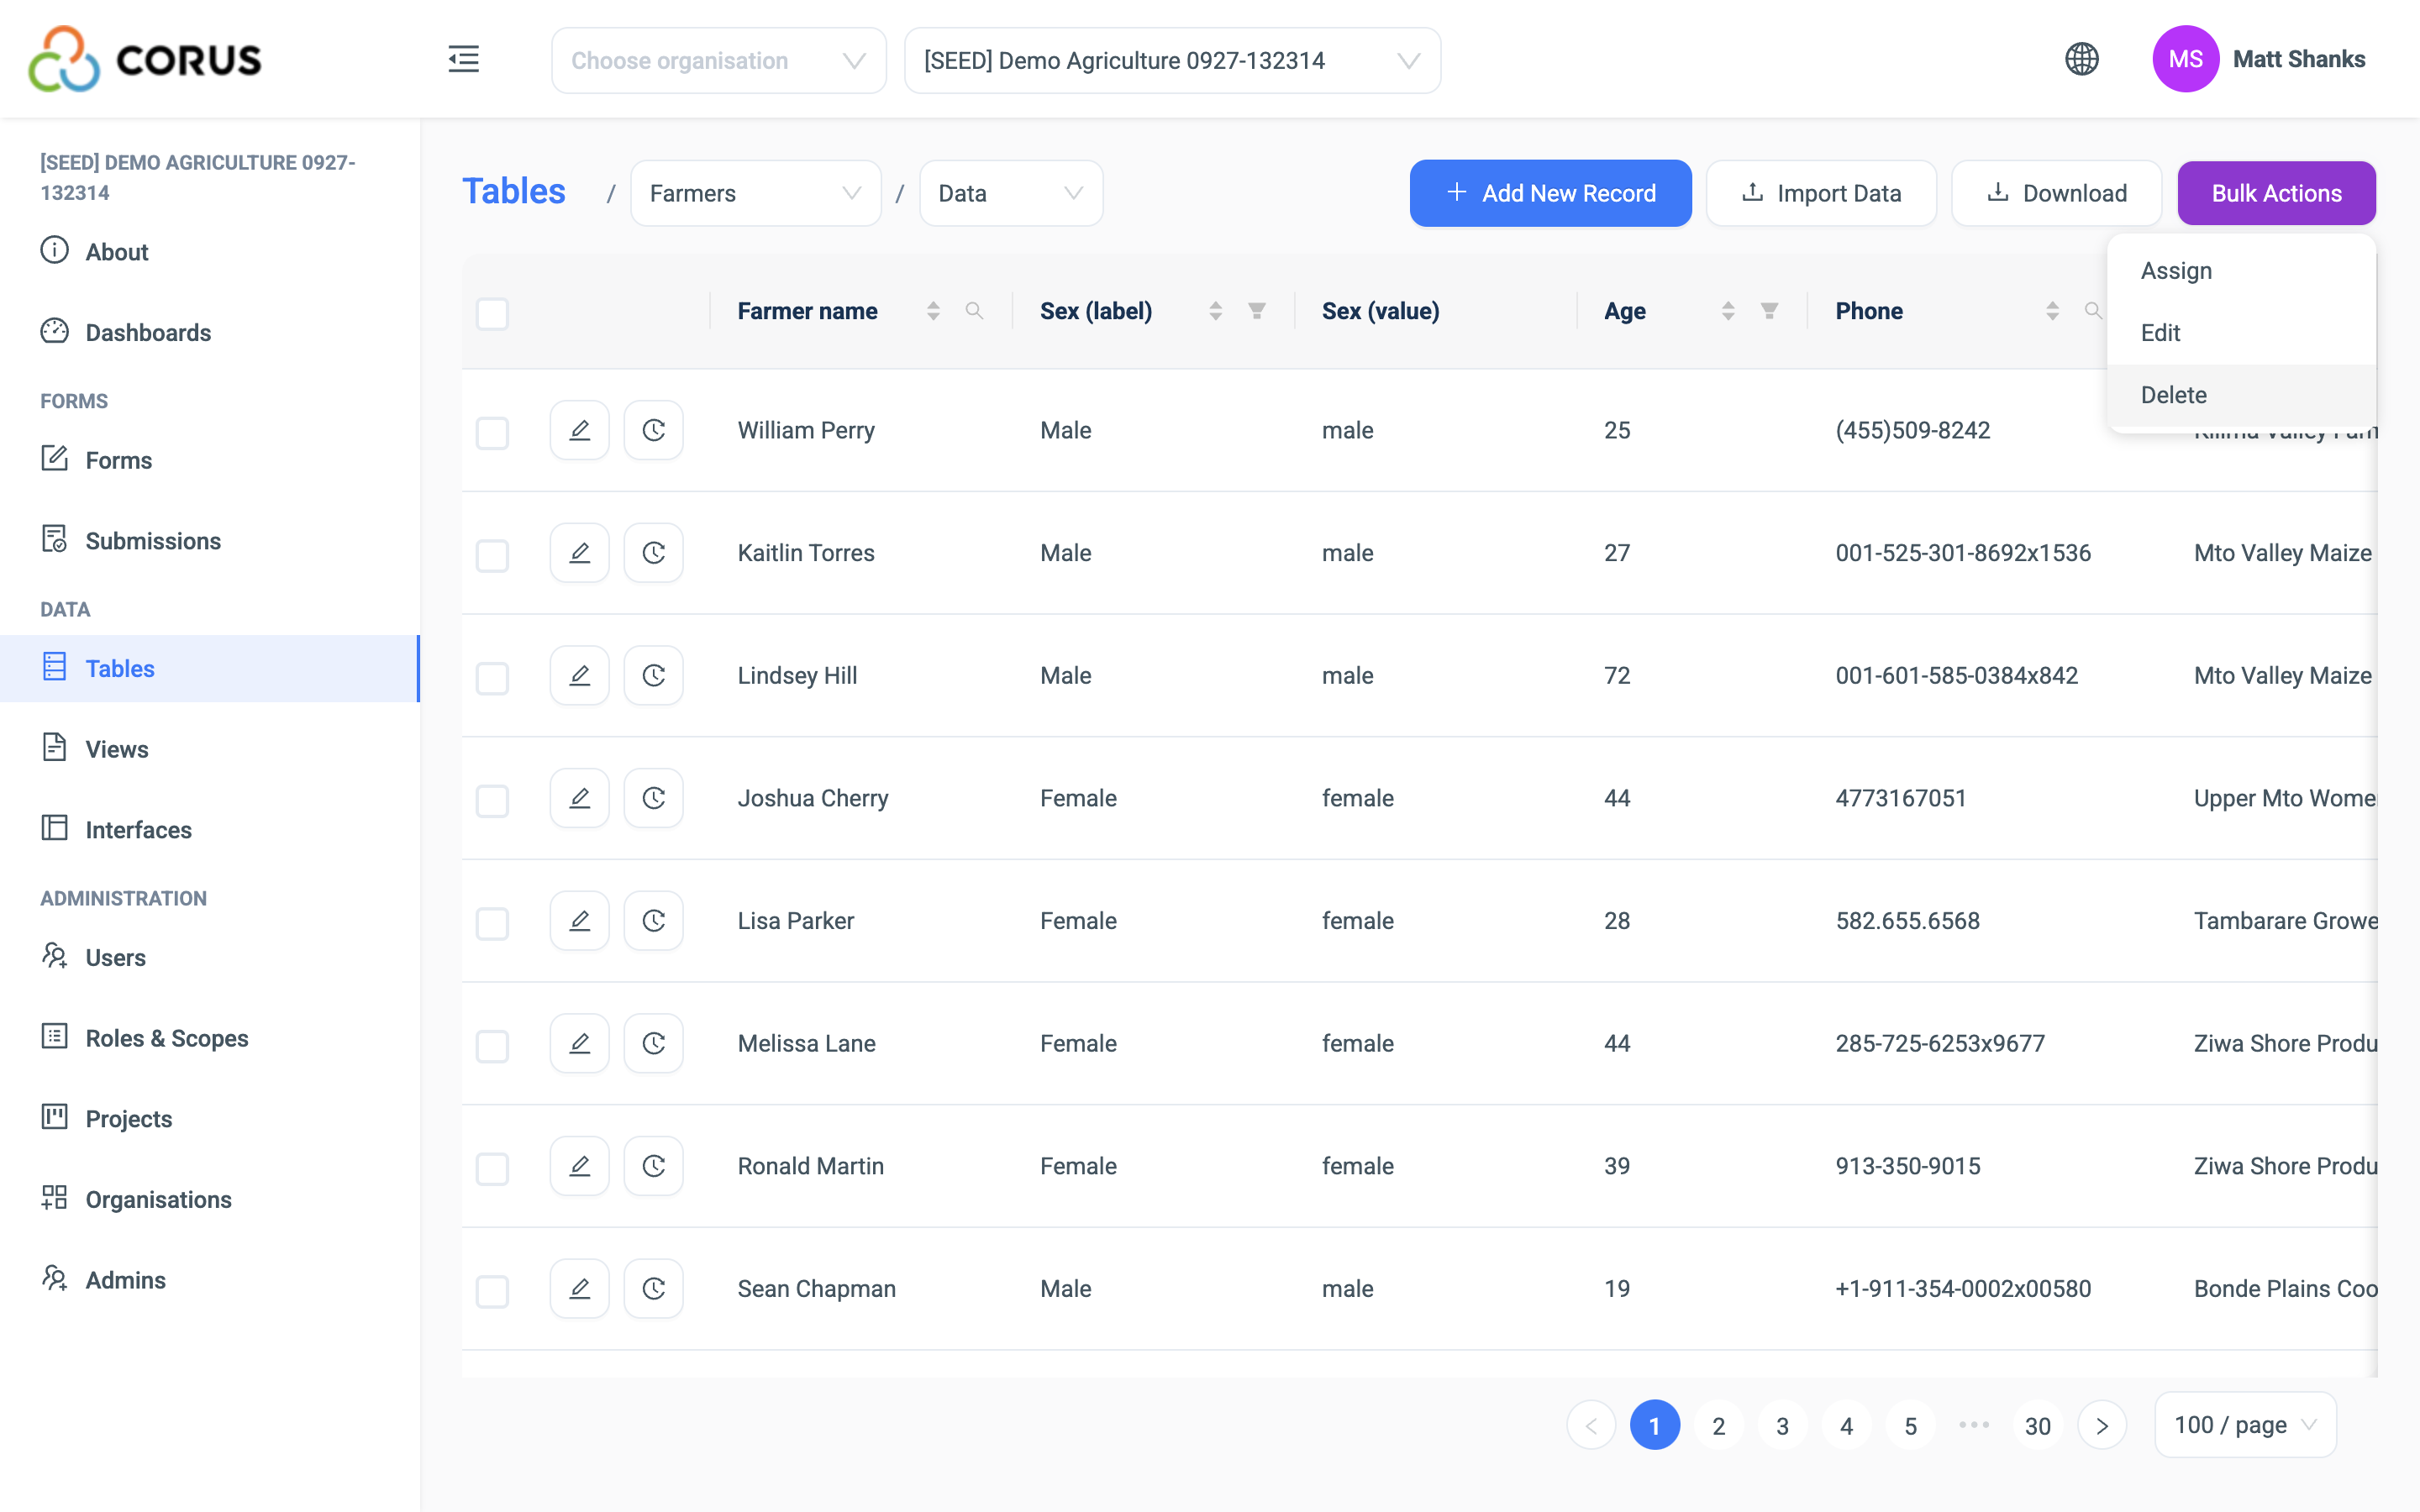The width and height of the screenshot is (2420, 1512).
Task: Click Add New Record button
Action: (x=1550, y=193)
